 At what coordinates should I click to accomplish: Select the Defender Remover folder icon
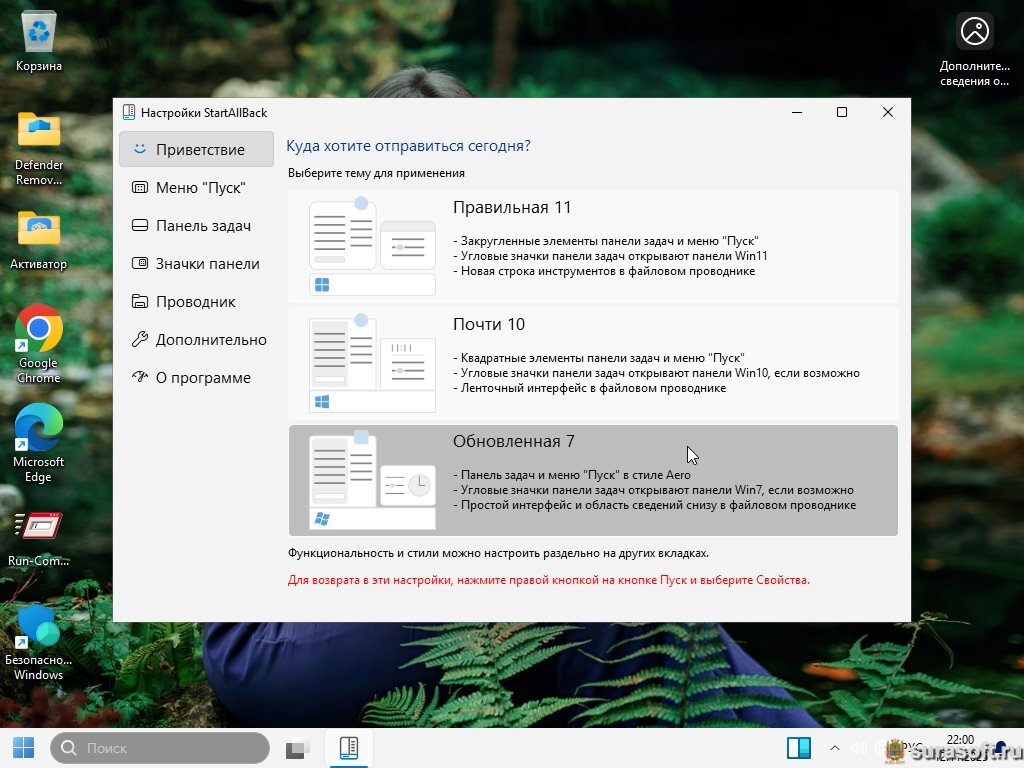pos(39,130)
